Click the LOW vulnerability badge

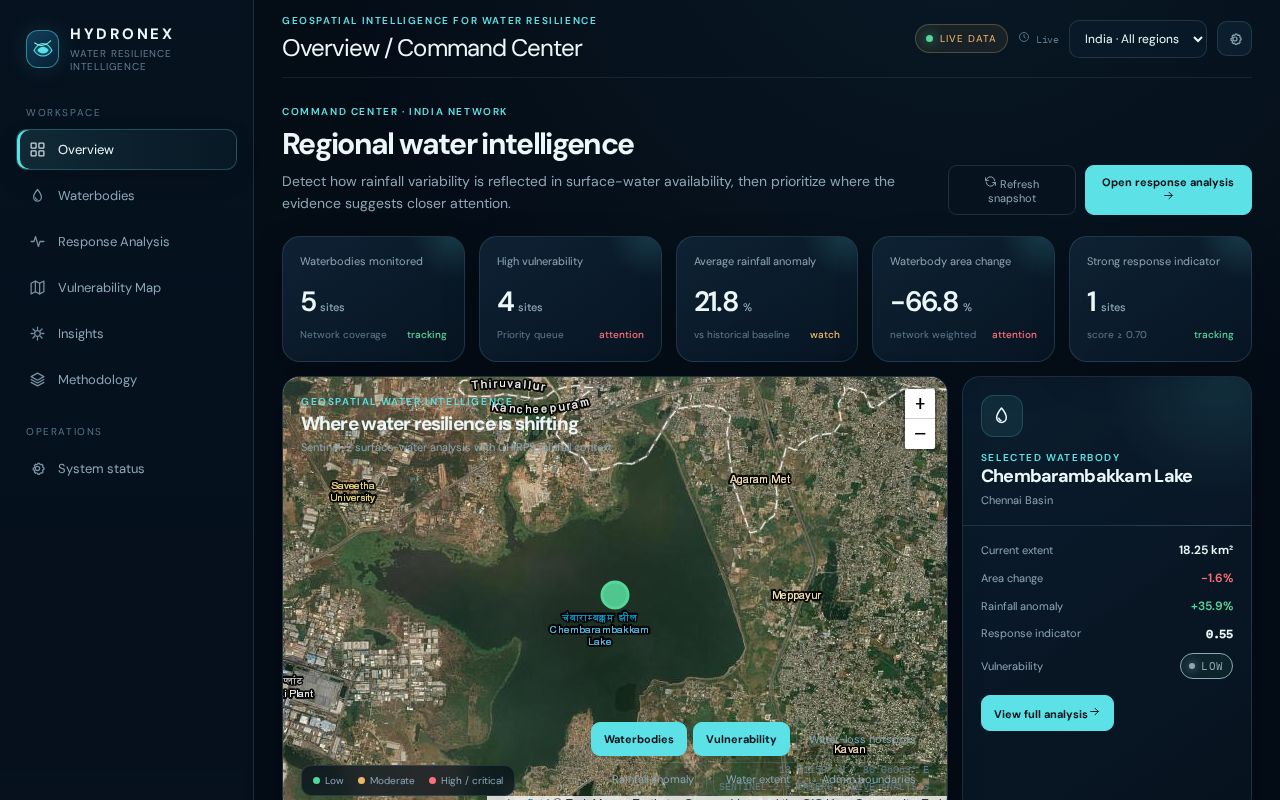tap(1206, 666)
